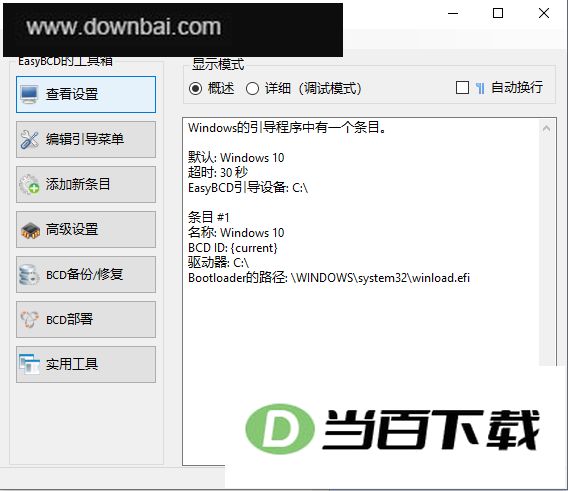Enable the 自动换行 word wrap checkbox
The width and height of the screenshot is (568, 491).
point(462,88)
